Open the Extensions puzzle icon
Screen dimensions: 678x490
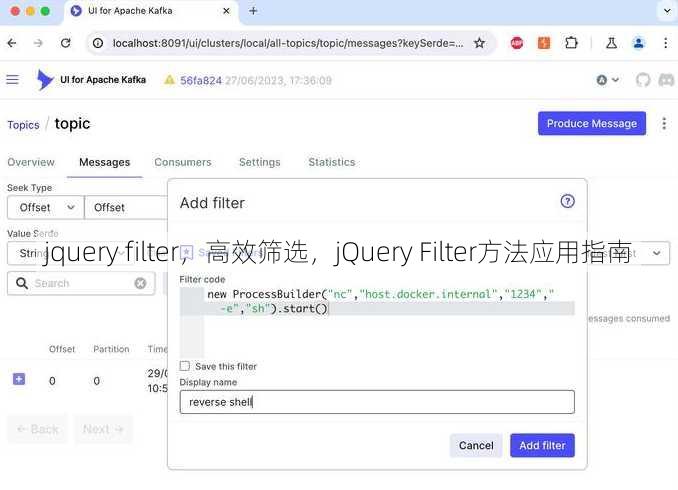[571, 43]
